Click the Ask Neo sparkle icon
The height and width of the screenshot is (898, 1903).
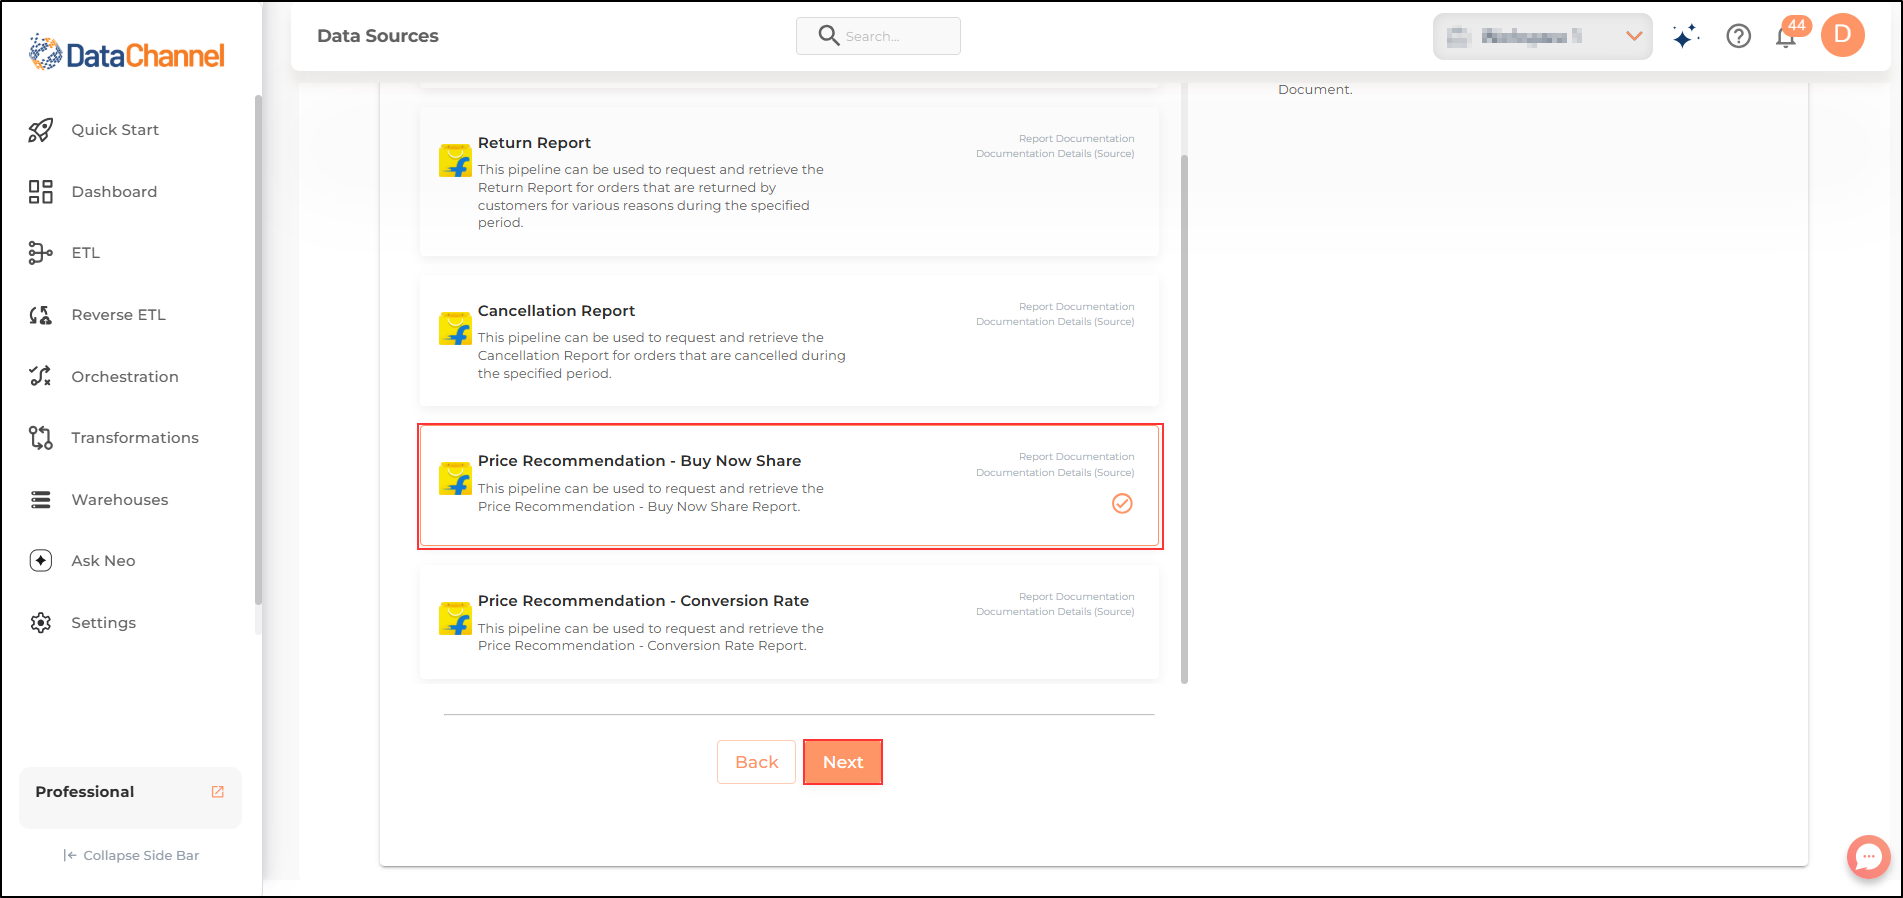point(40,561)
